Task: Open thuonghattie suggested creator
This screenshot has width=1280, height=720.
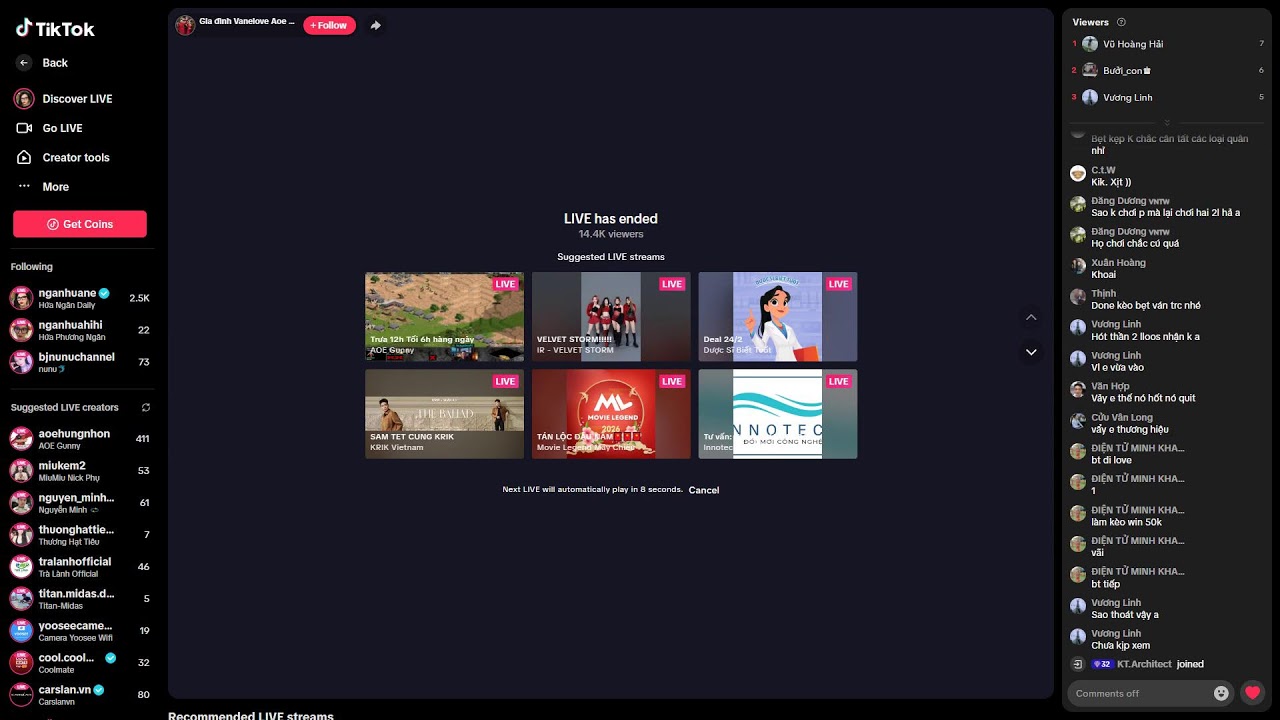Action: coord(80,535)
